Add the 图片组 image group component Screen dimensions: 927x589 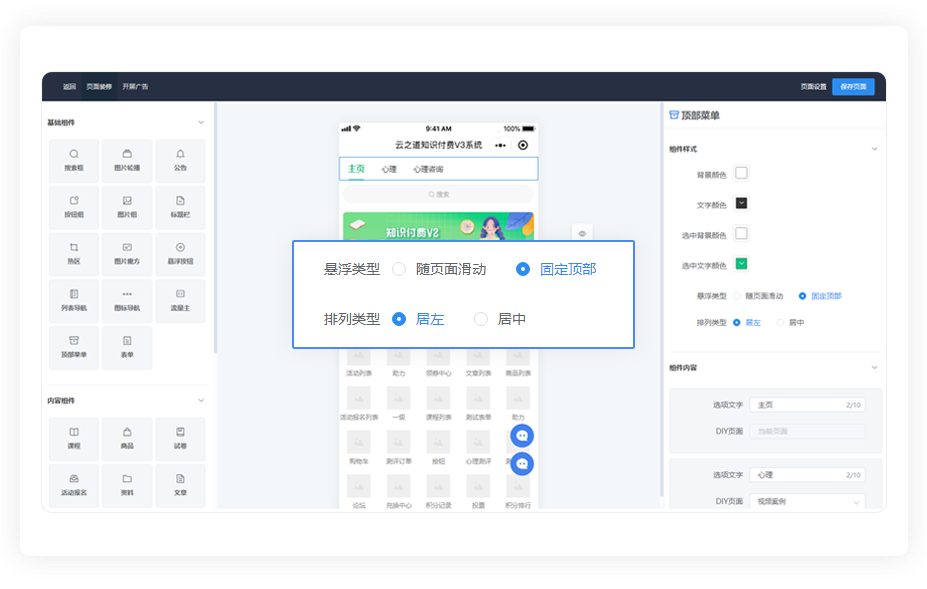pyautogui.click(x=127, y=208)
